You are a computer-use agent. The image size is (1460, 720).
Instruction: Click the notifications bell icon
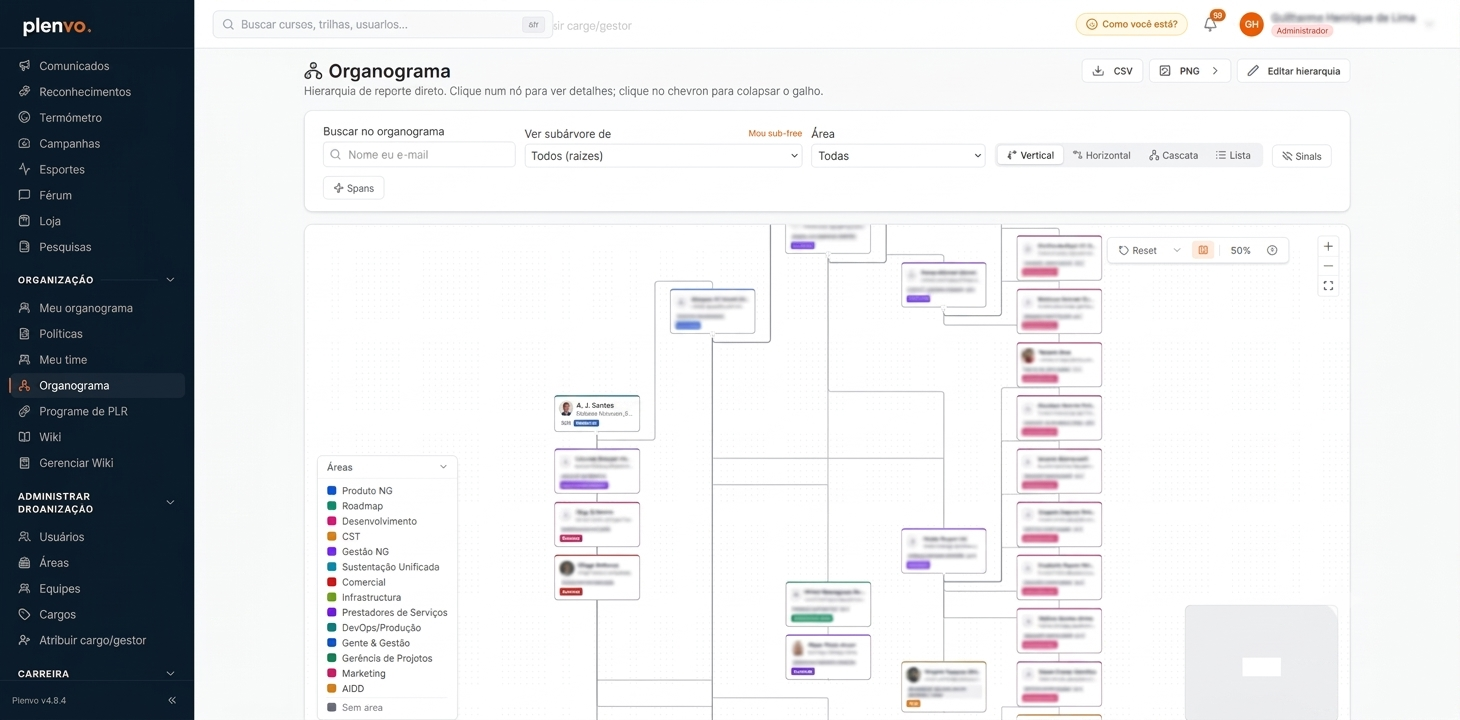(x=1210, y=24)
